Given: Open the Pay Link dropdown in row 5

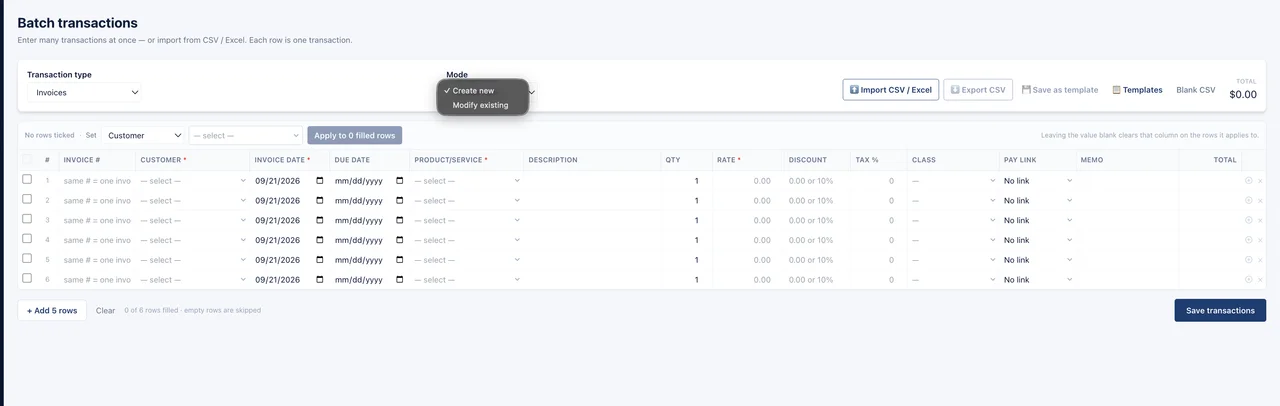Looking at the screenshot, I should click(x=1038, y=260).
